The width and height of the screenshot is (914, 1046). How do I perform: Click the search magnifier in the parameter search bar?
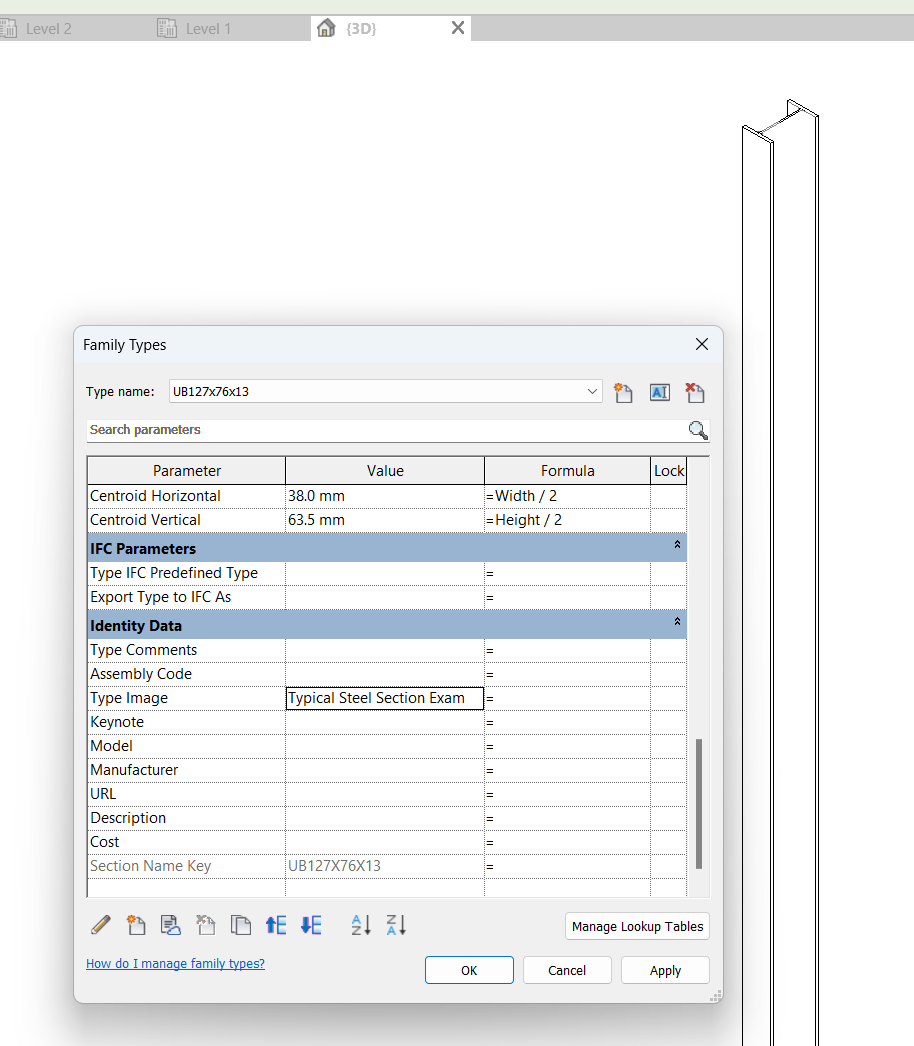(697, 430)
